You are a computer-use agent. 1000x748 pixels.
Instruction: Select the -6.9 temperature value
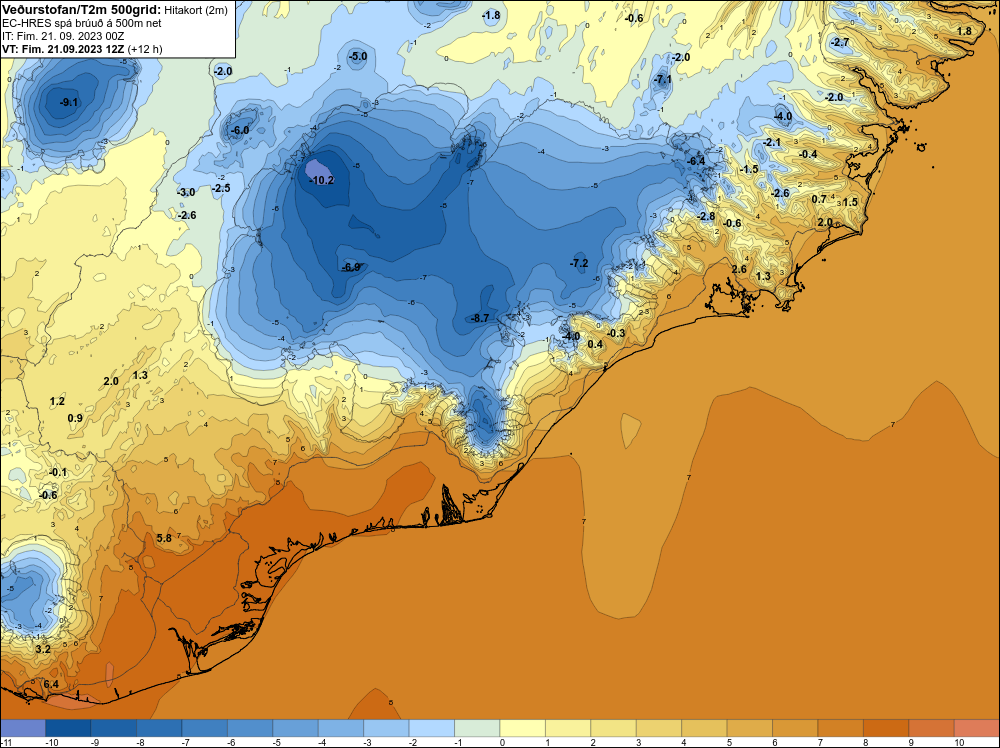[351, 267]
